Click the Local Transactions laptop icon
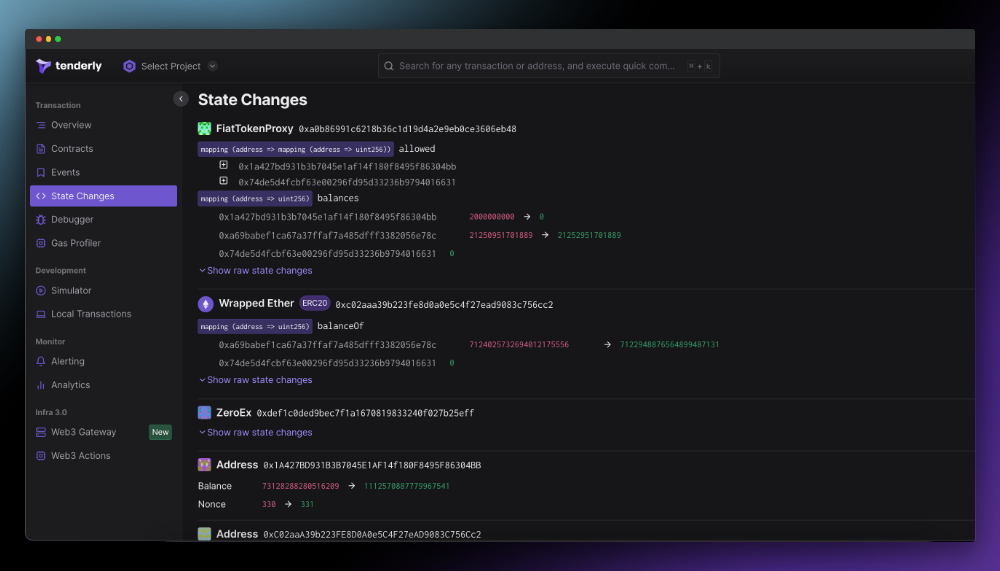The height and width of the screenshot is (571, 1000). point(41,314)
